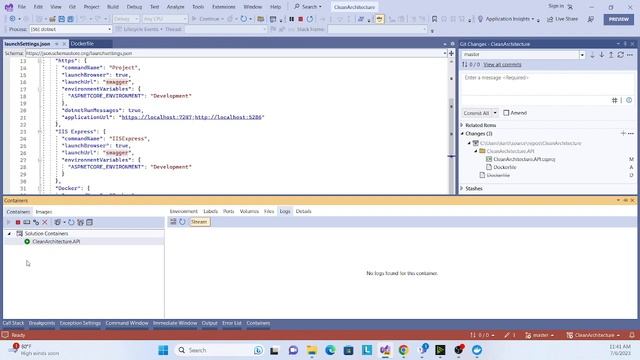The height and width of the screenshot is (360, 640).
Task: Open the Ports tab for container
Action: [229, 211]
